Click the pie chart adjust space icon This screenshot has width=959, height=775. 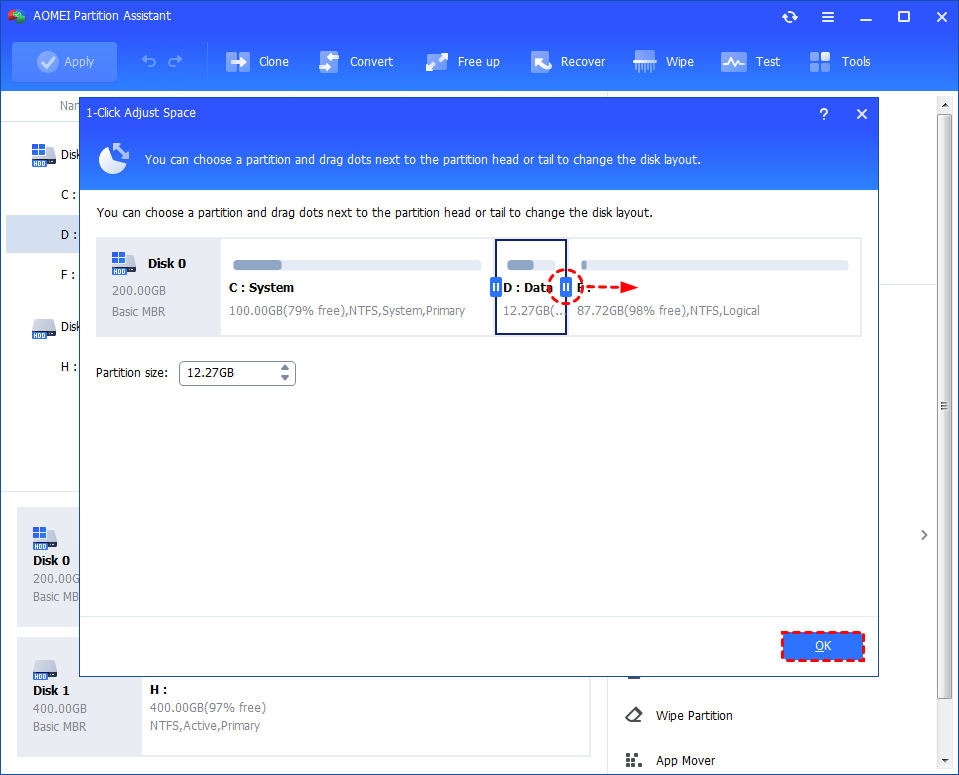click(114, 159)
